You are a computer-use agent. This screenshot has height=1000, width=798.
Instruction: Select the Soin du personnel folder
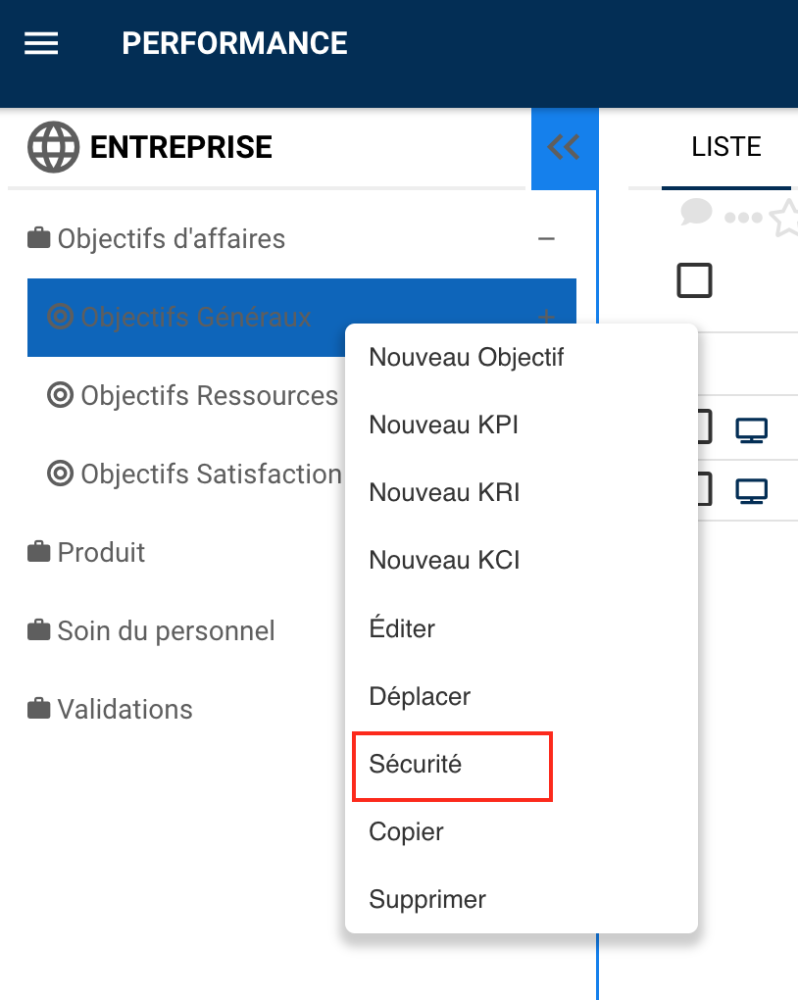tap(165, 631)
